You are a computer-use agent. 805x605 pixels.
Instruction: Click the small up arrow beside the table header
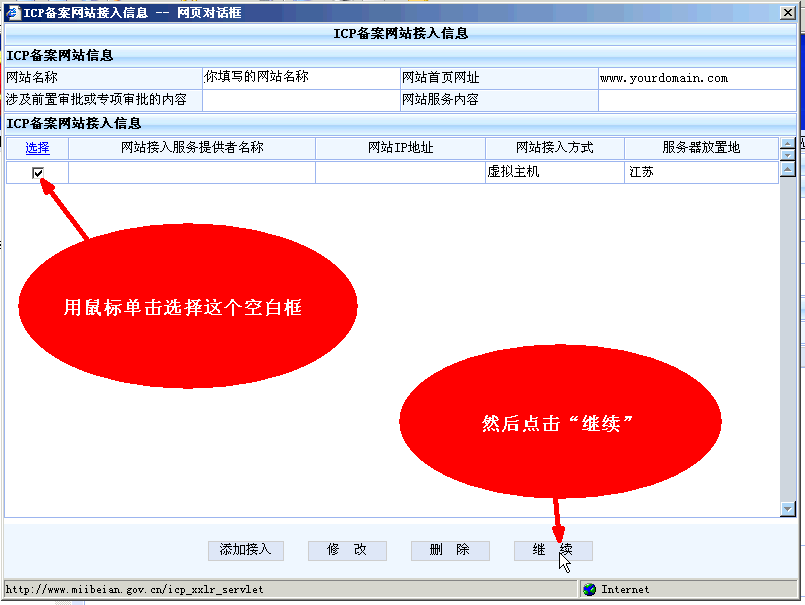pyautogui.click(x=787, y=143)
